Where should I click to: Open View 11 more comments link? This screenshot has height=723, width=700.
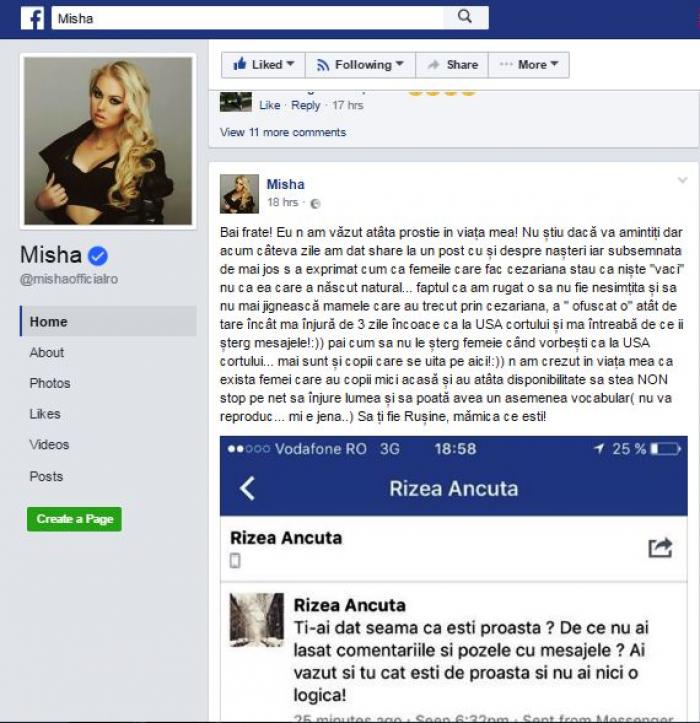[x=283, y=132]
